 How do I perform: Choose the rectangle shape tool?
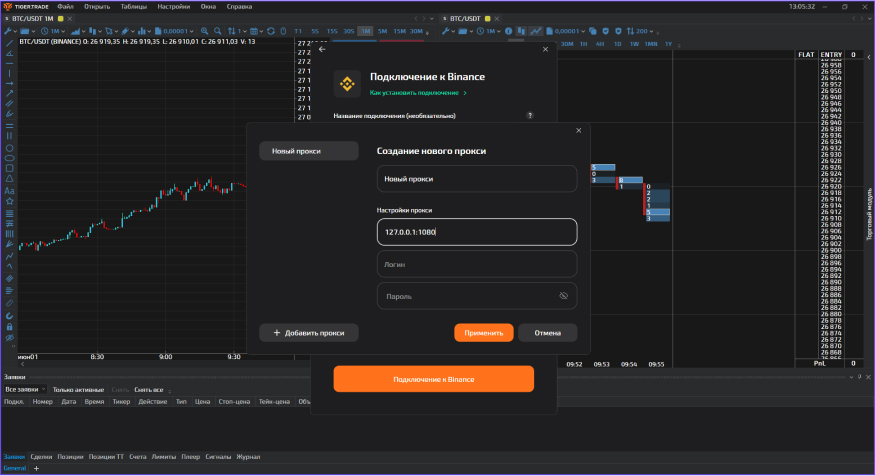tap(9, 169)
